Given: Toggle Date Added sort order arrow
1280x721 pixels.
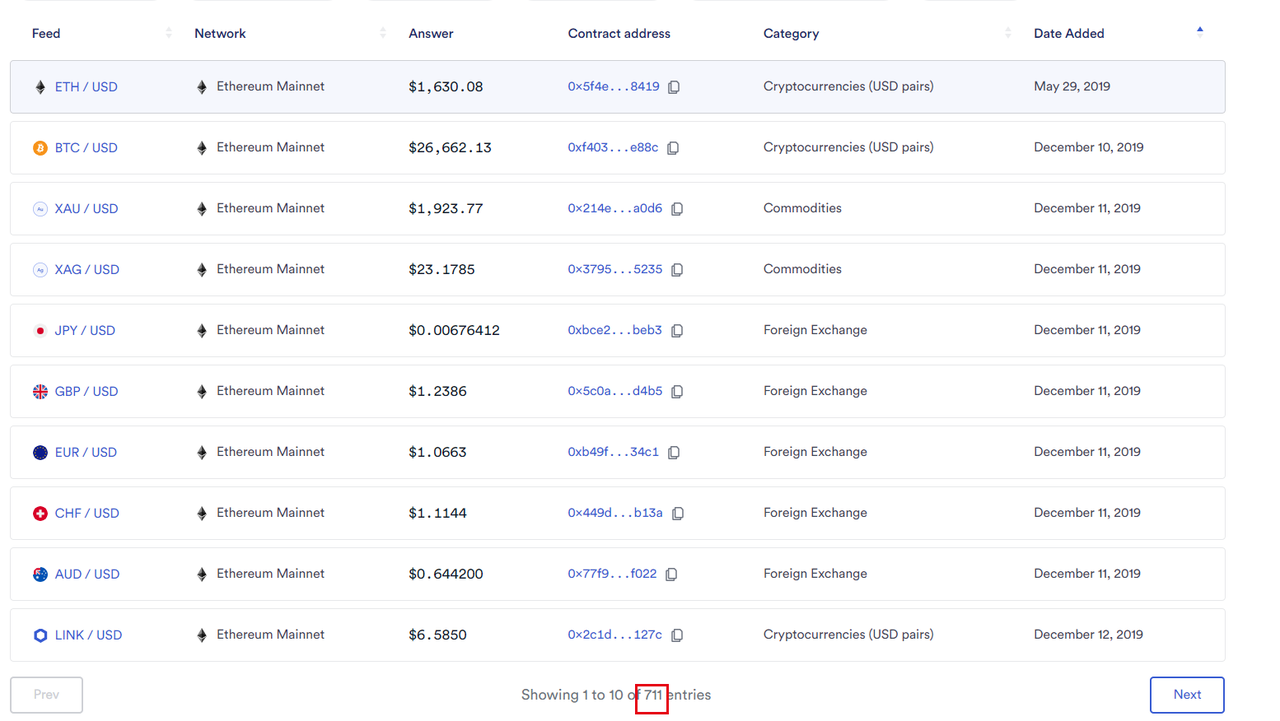Looking at the screenshot, I should pyautogui.click(x=1200, y=31).
